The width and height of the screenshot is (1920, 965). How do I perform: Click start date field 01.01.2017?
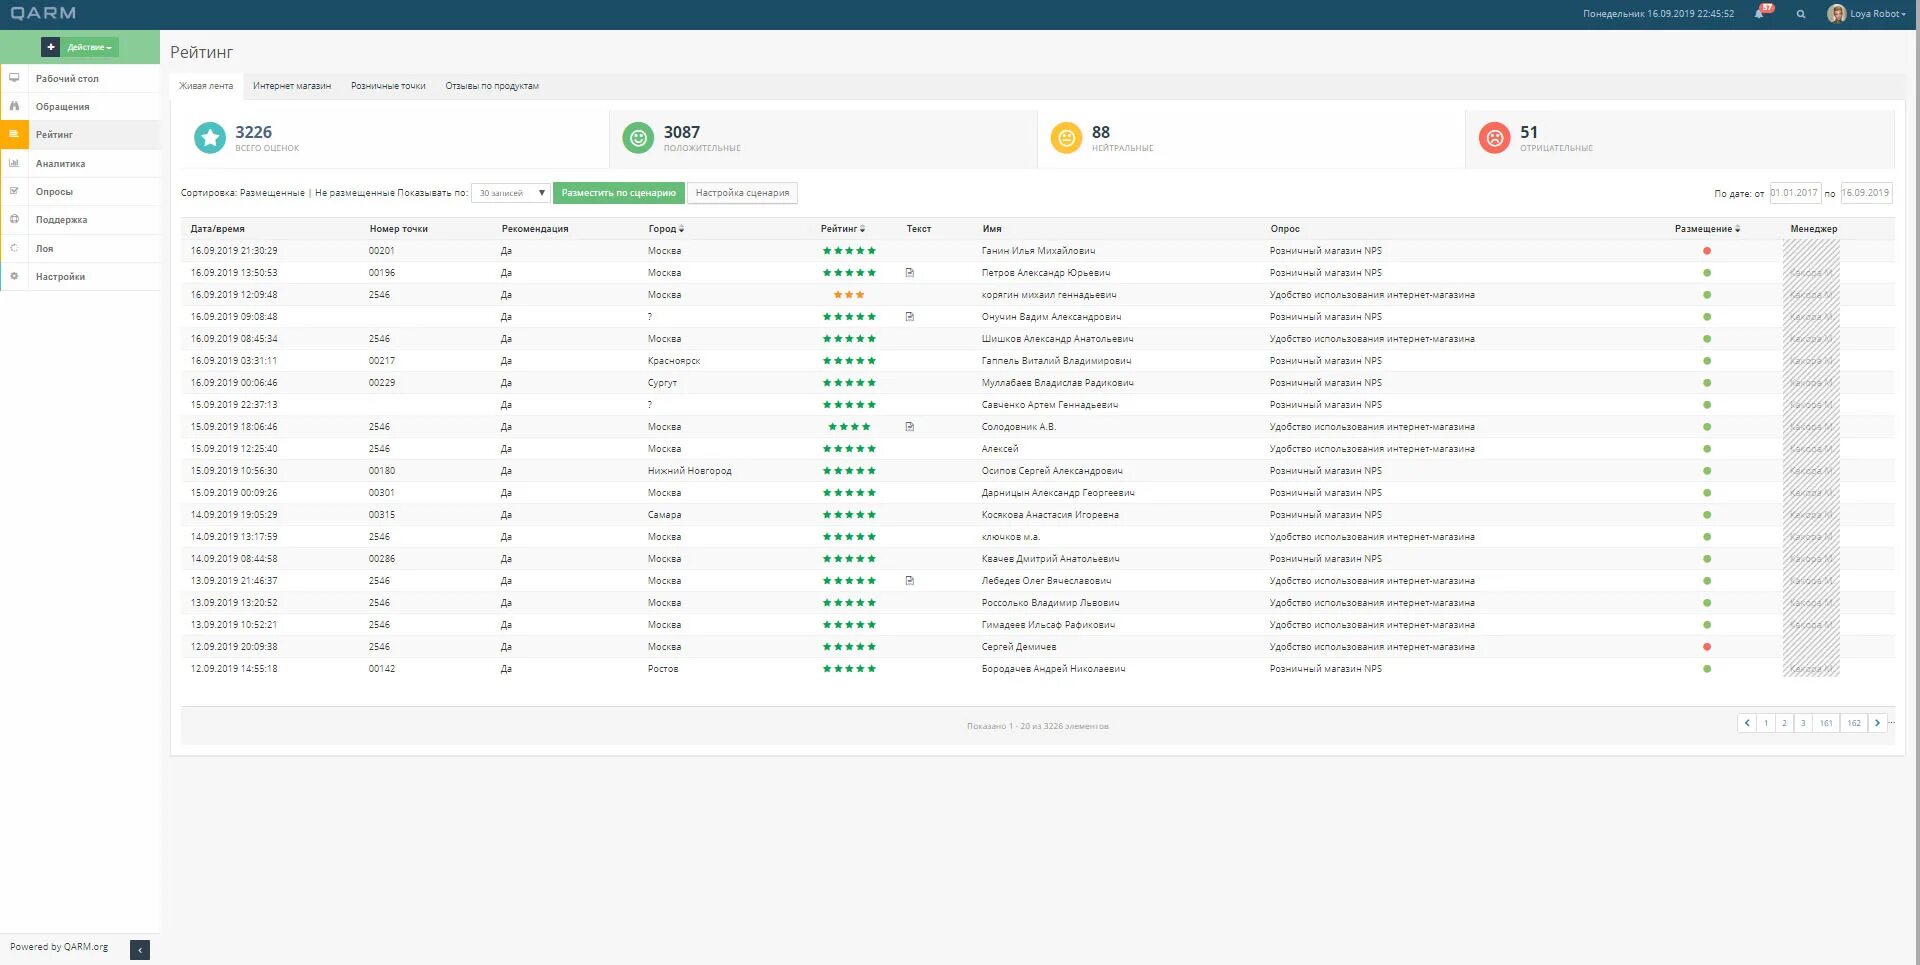(1795, 193)
